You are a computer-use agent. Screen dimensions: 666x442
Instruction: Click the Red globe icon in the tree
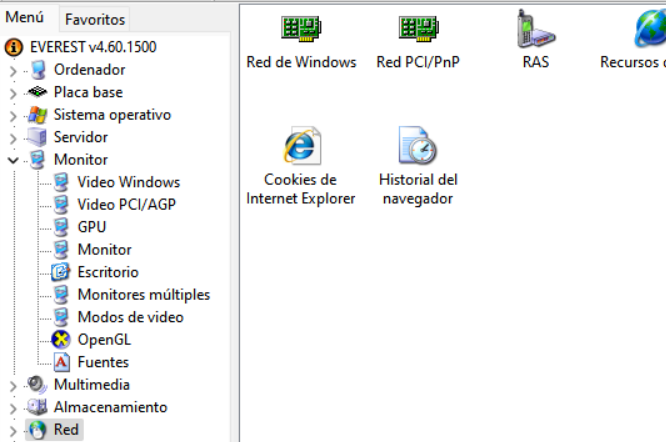(x=38, y=430)
